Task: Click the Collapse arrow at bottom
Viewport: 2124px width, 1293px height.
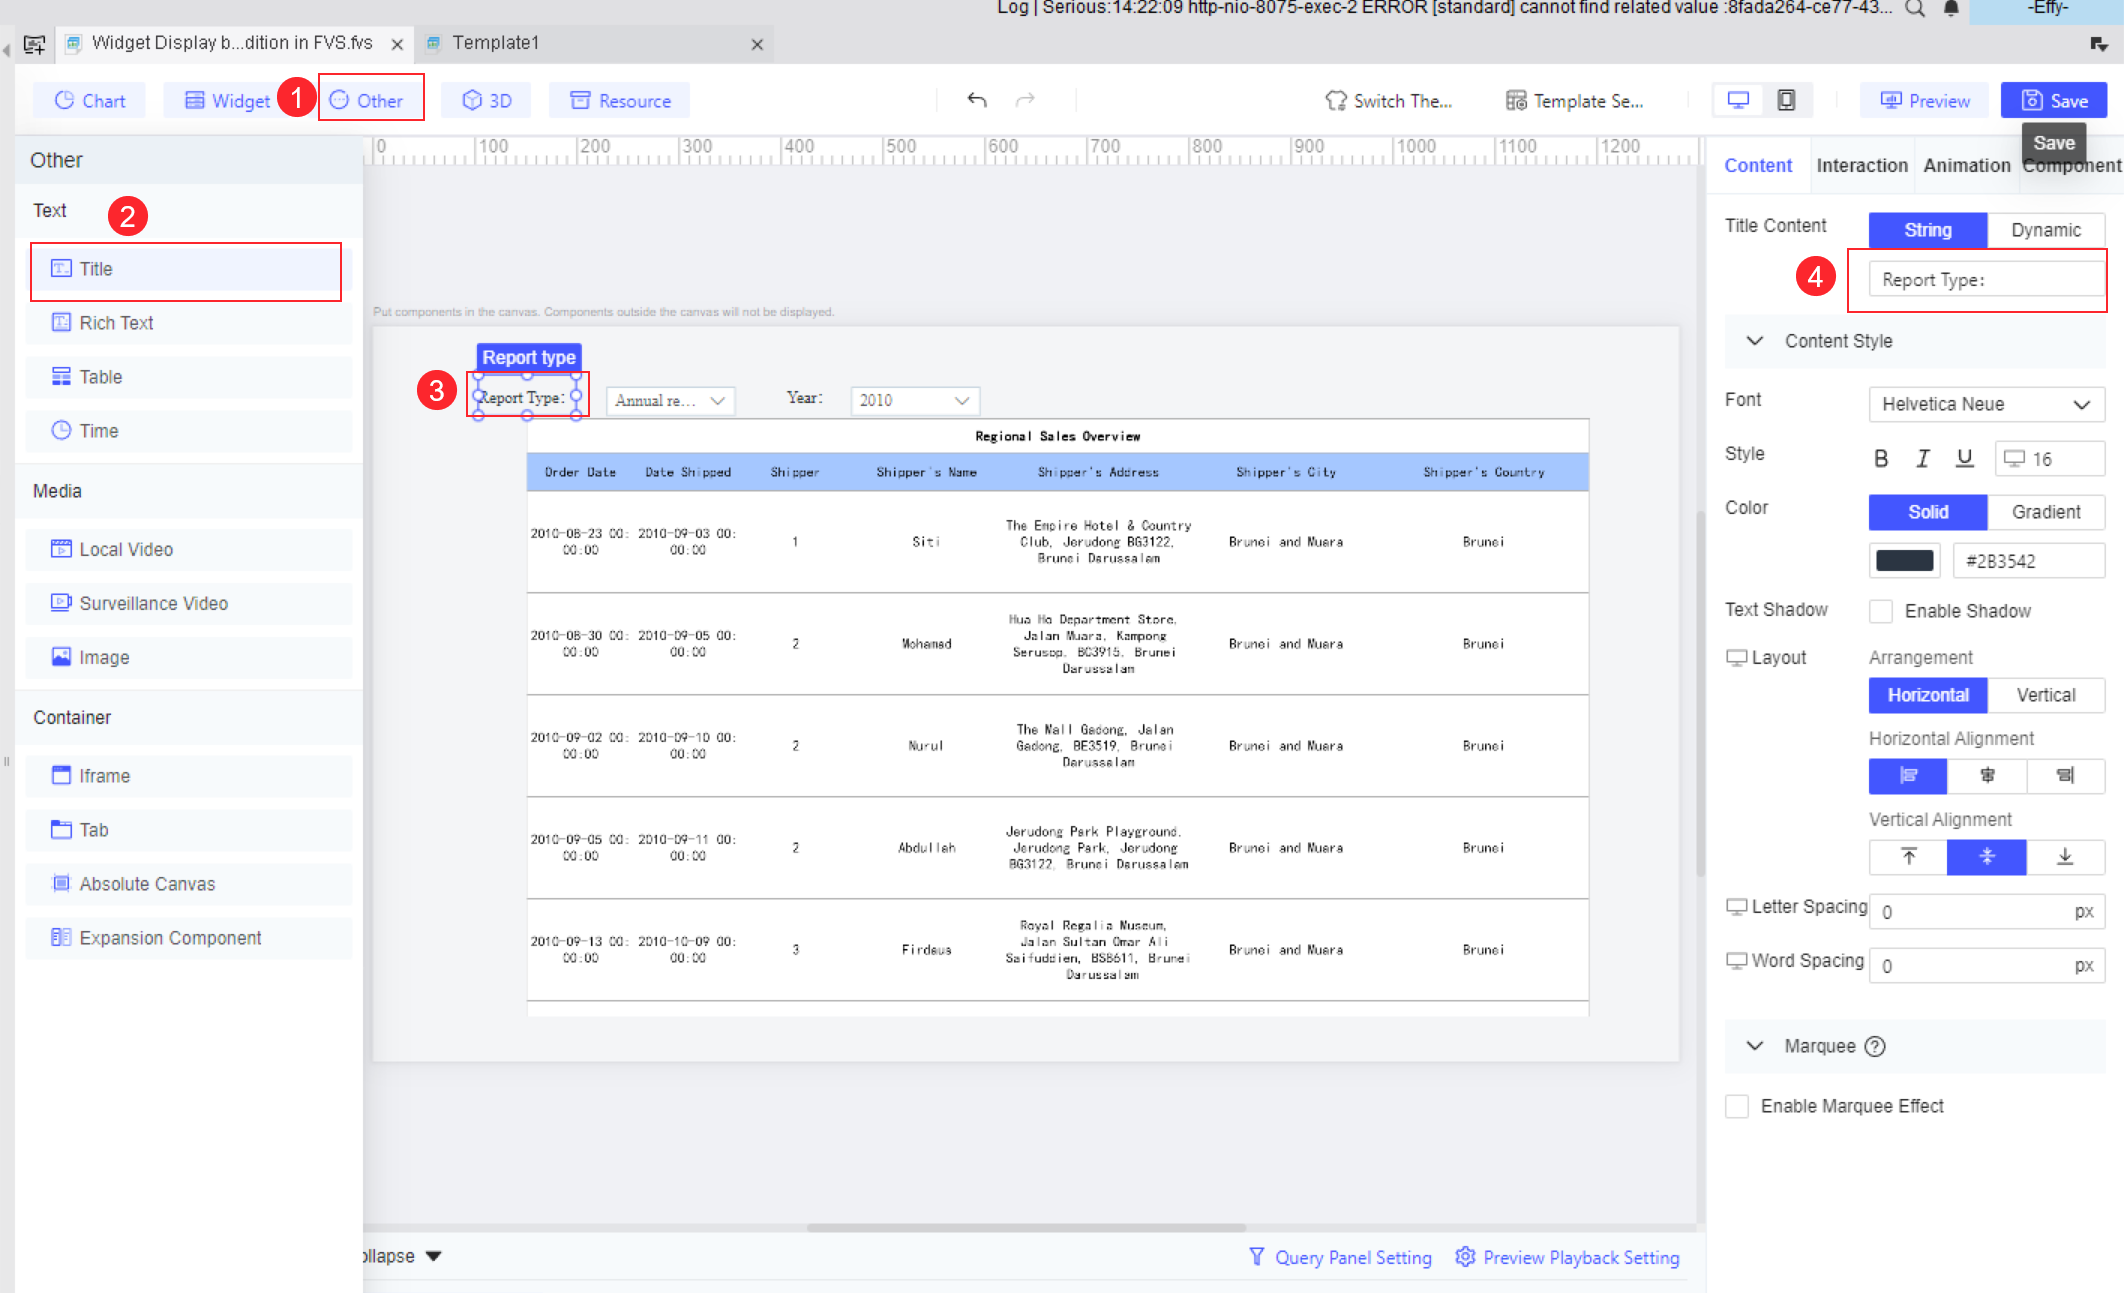Action: point(434,1256)
